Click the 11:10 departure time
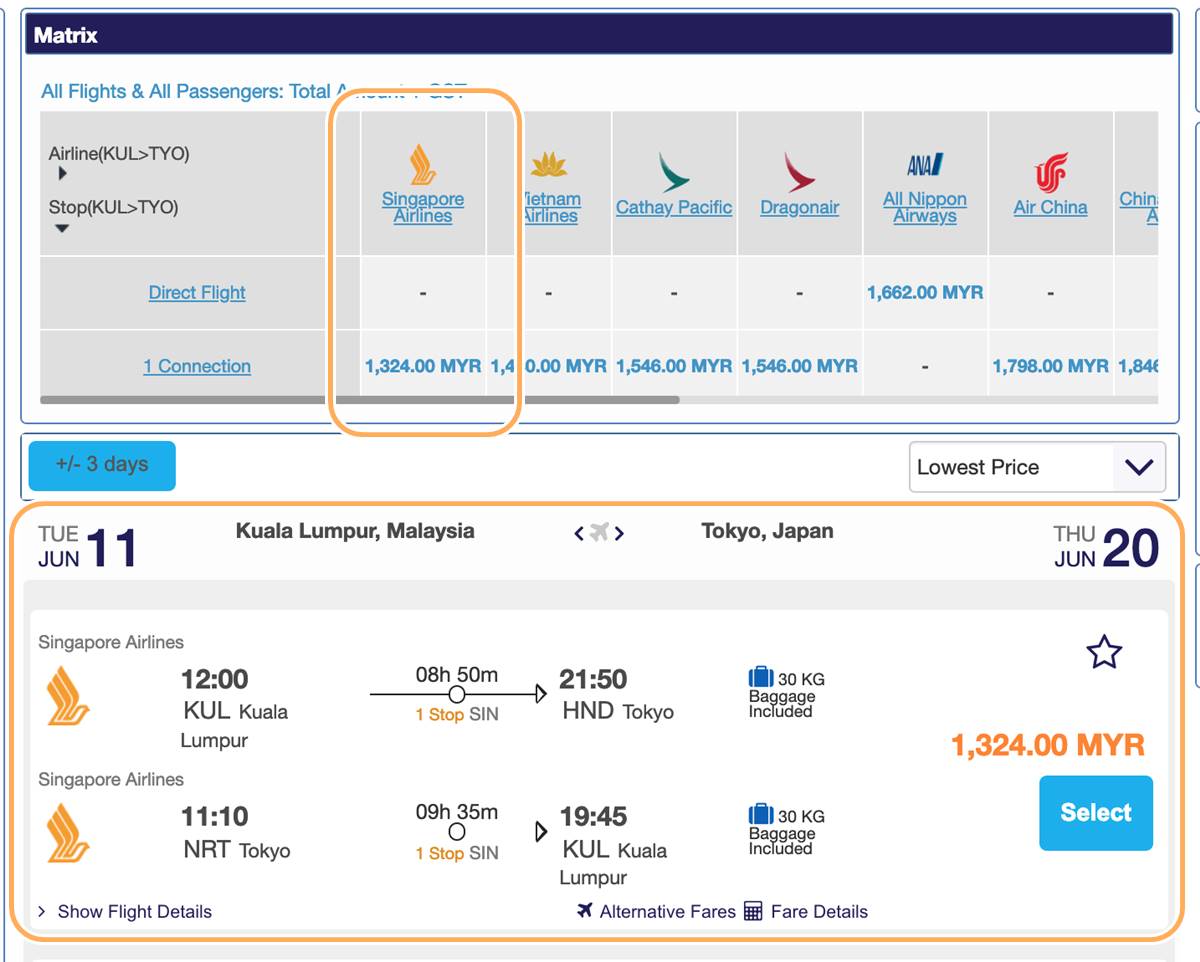Viewport: 1200px width, 962px height. tap(214, 816)
